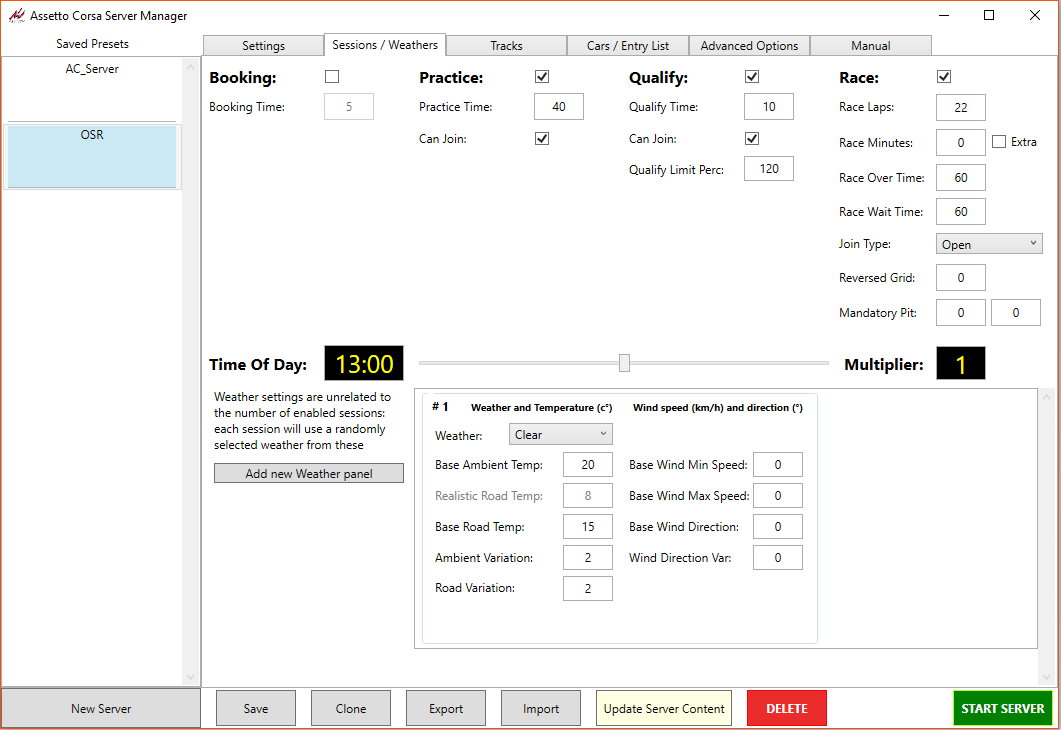Image resolution: width=1061 pixels, height=730 pixels.
Task: Click the Base Wind Min Speed field
Action: (x=777, y=464)
